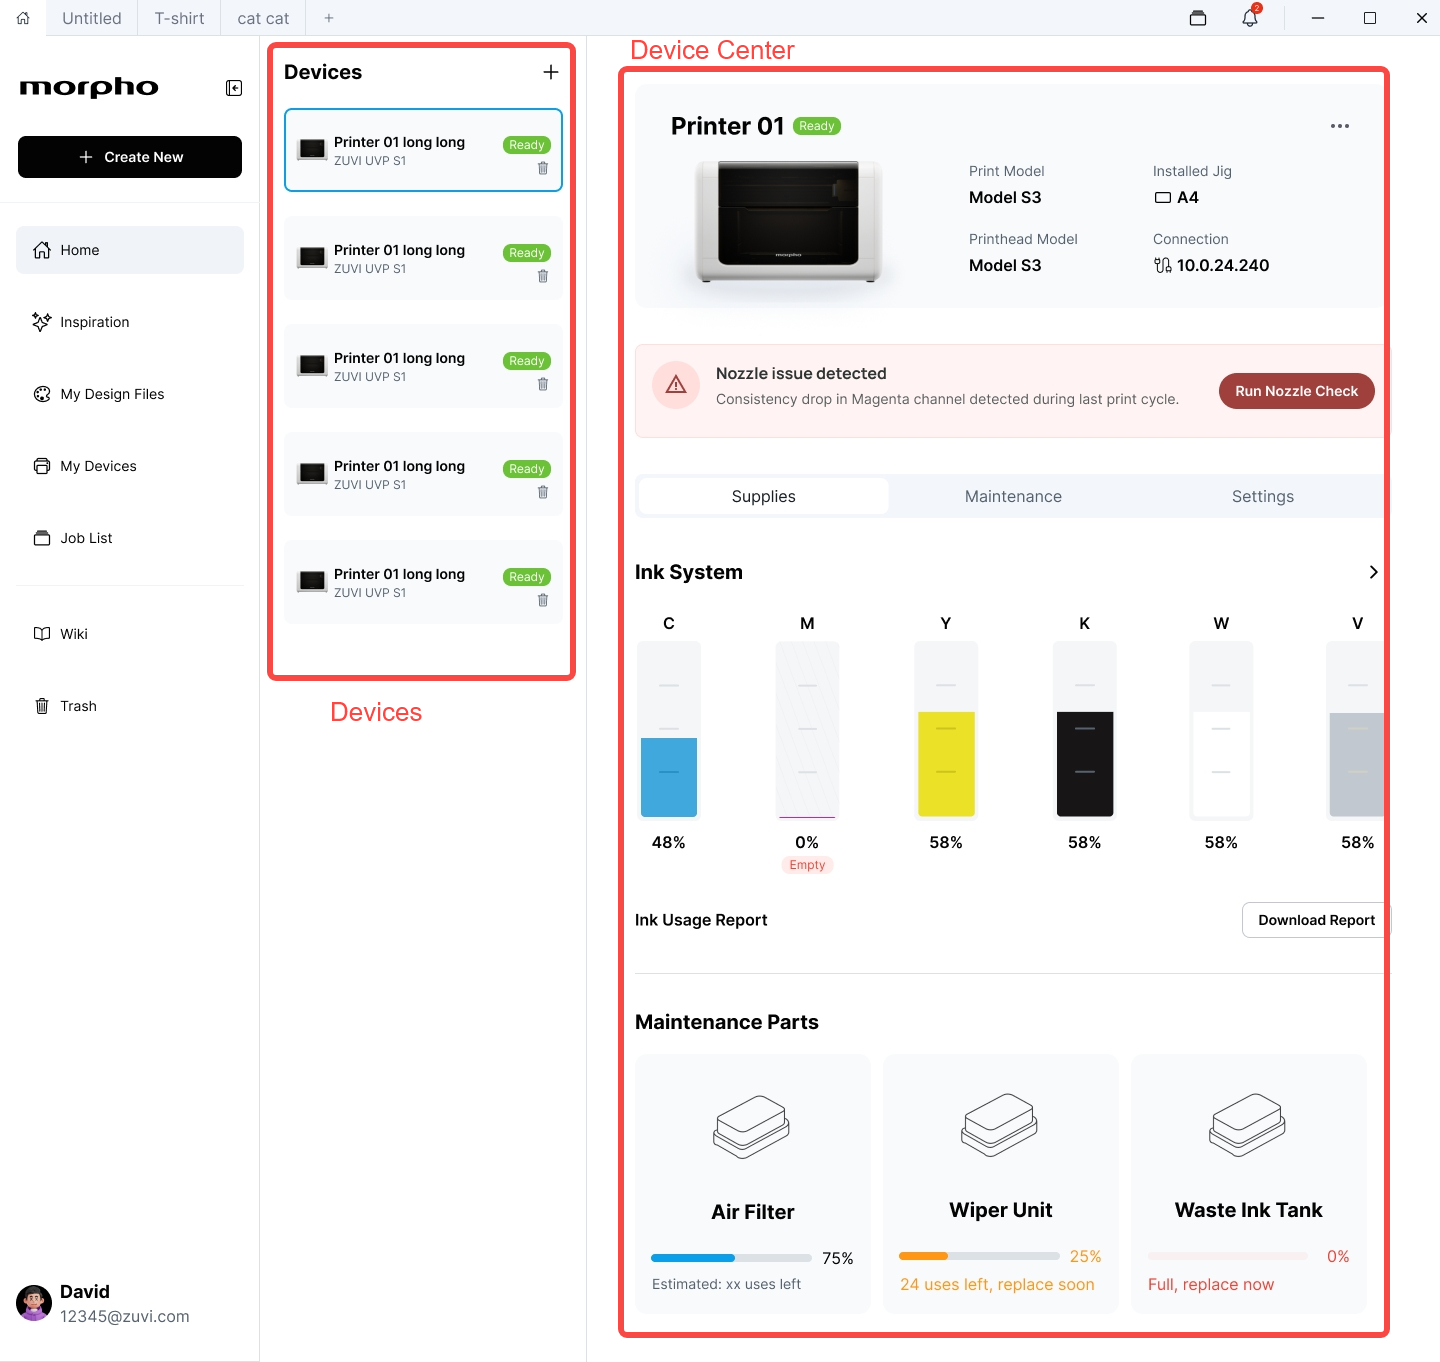Image resolution: width=1440 pixels, height=1362 pixels.
Task: Open Inspiration in the sidebar
Action: 130,322
